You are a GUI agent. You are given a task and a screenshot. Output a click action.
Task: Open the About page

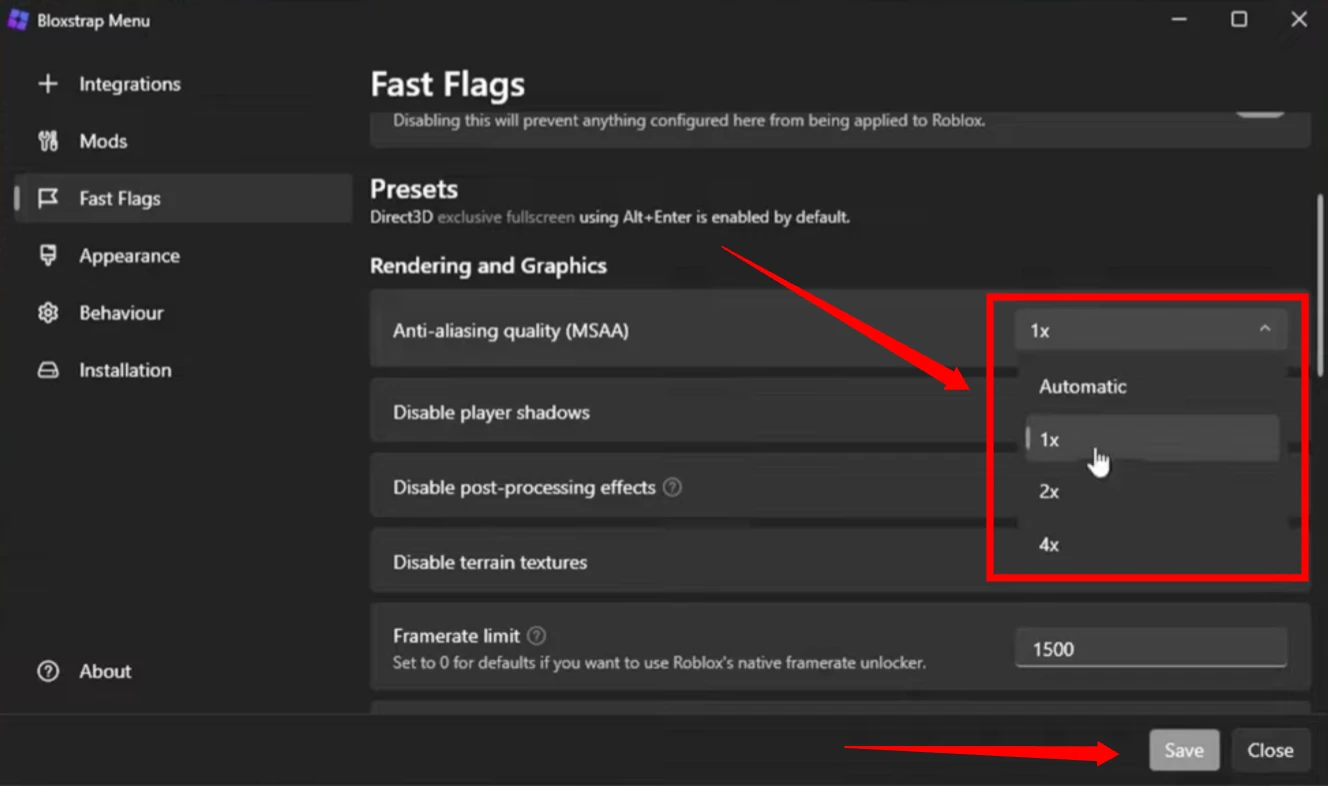182,671
